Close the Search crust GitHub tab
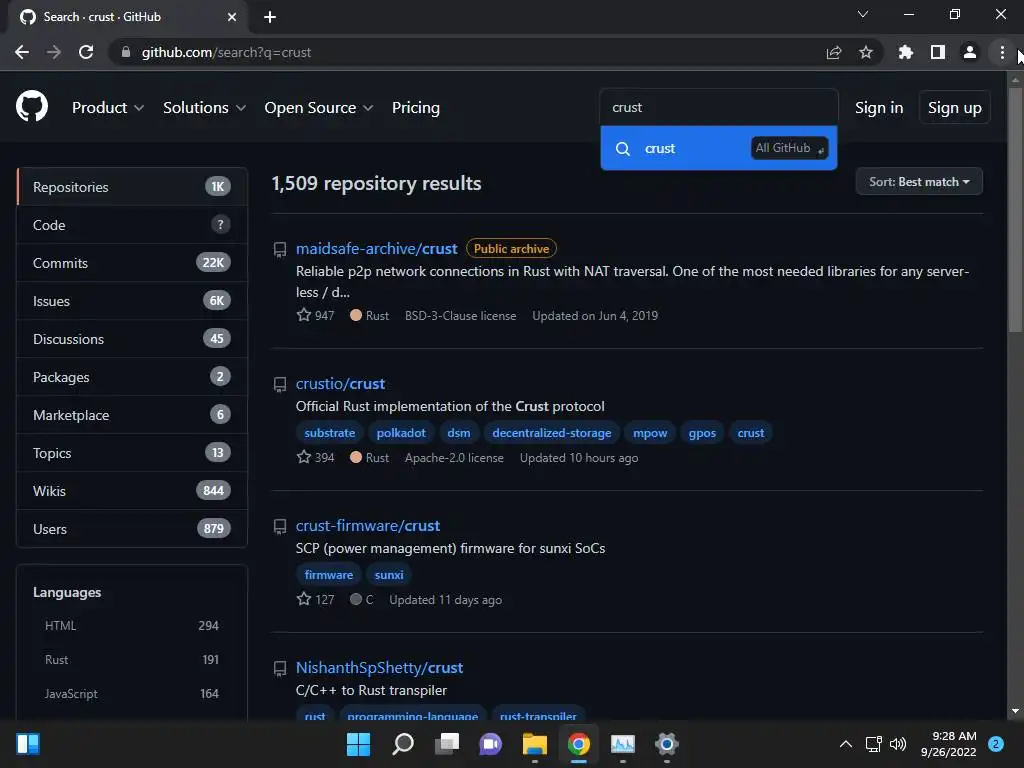 coord(232,17)
